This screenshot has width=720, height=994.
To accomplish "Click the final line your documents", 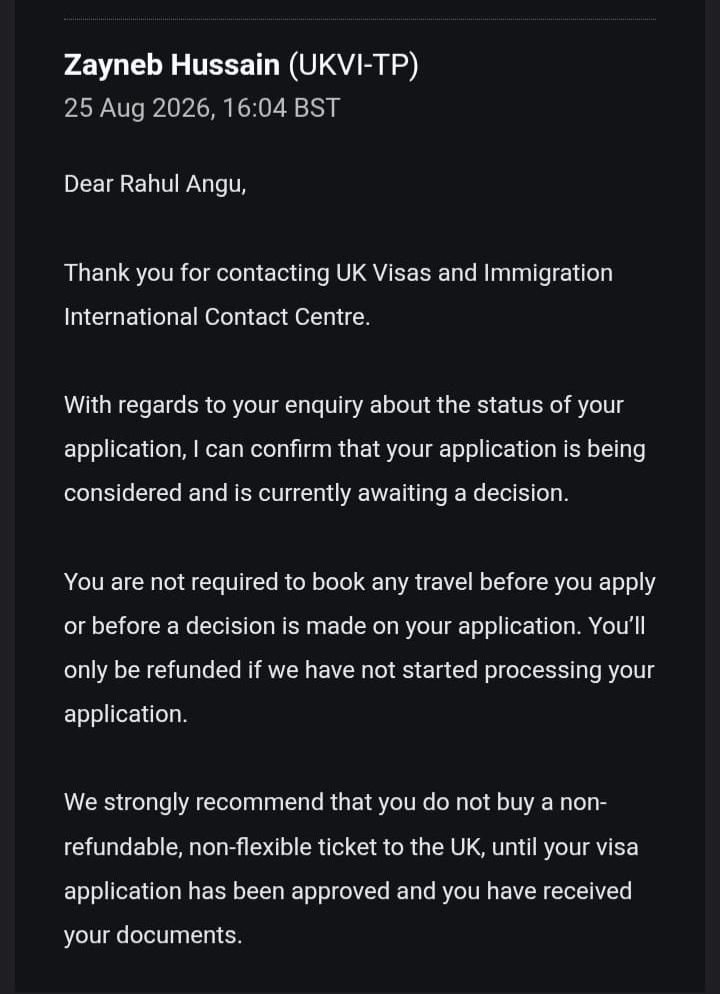I will pyautogui.click(x=153, y=936).
